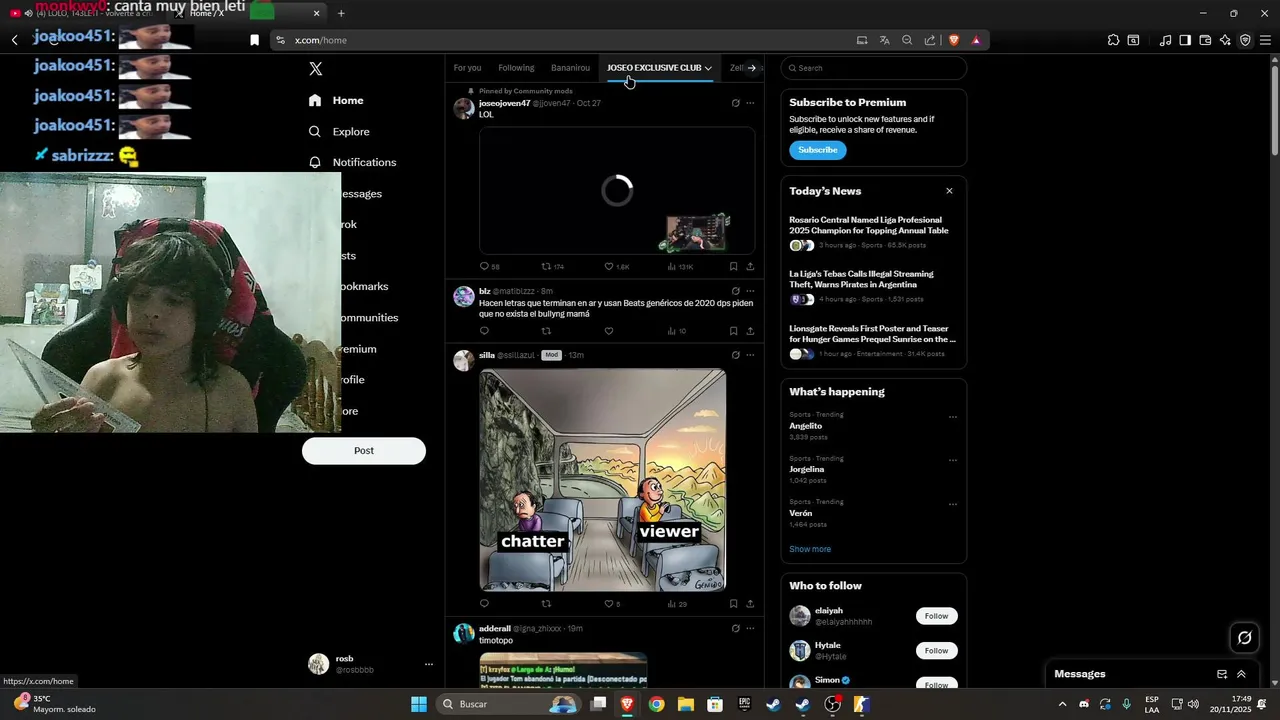The width and height of the screenshot is (1280, 720).
Task: Play the loading video in joseojoven47's post
Action: 617,190
